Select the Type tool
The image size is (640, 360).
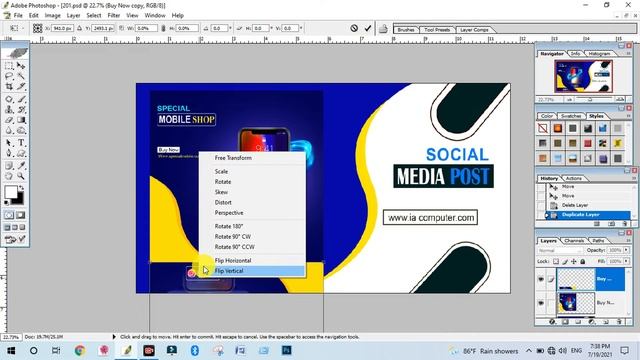21,143
